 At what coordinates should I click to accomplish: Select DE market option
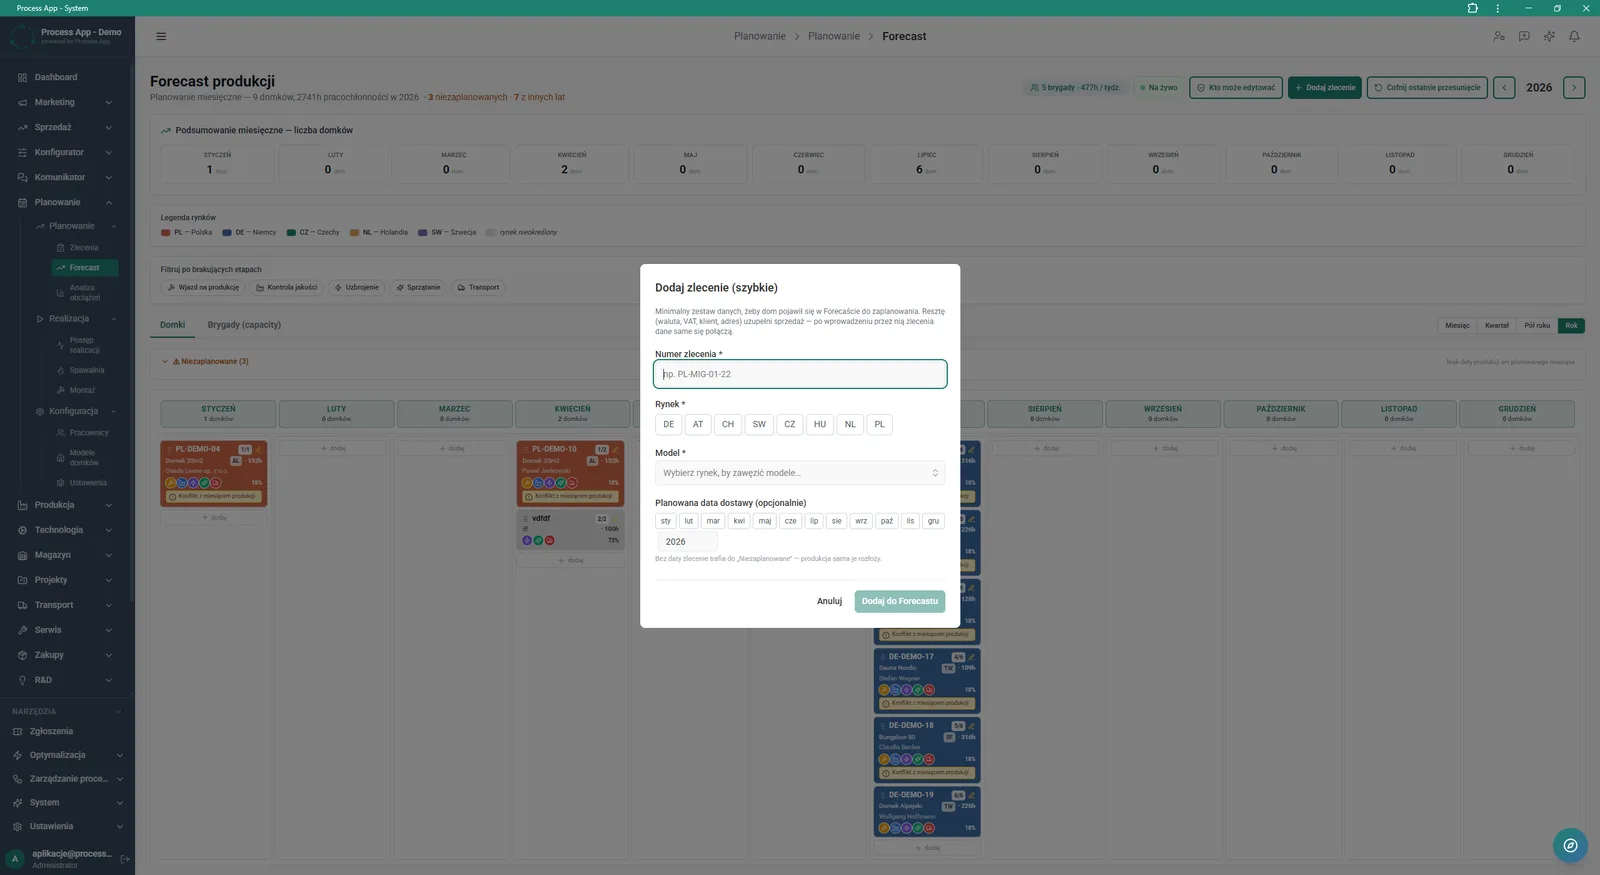pyautogui.click(x=669, y=424)
